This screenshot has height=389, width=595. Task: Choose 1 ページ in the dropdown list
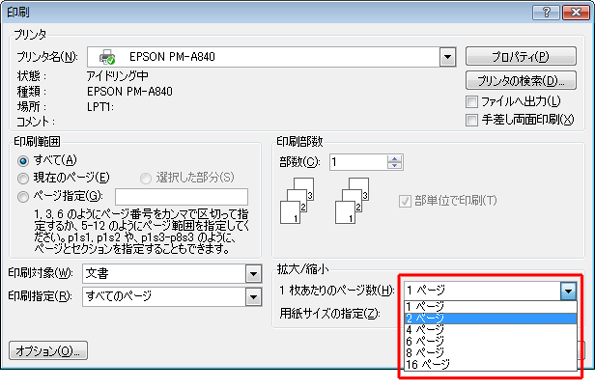tap(491, 307)
